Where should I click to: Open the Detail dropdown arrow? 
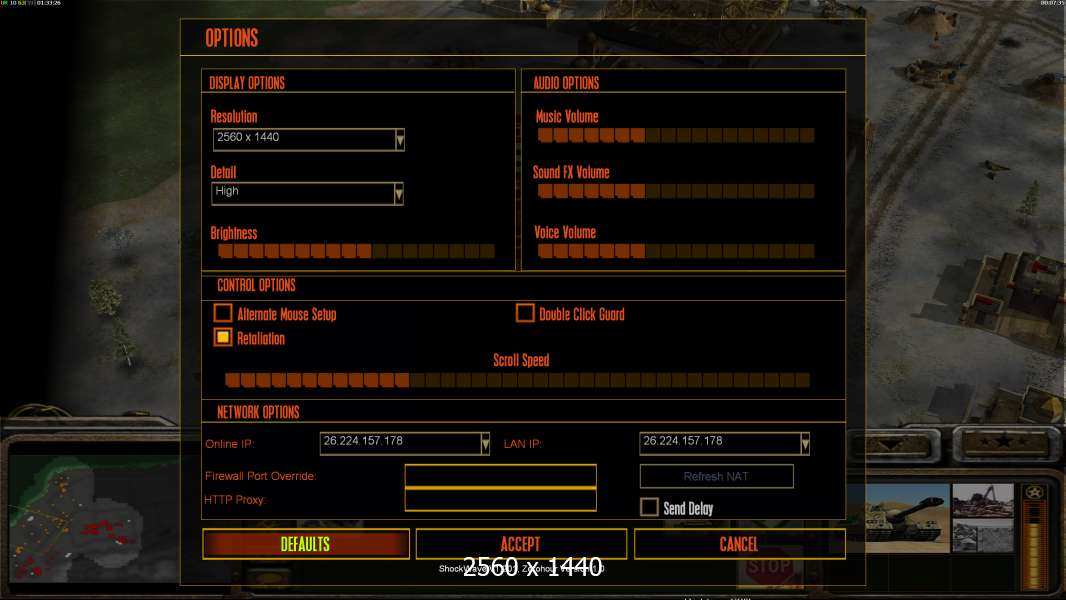(x=399, y=194)
